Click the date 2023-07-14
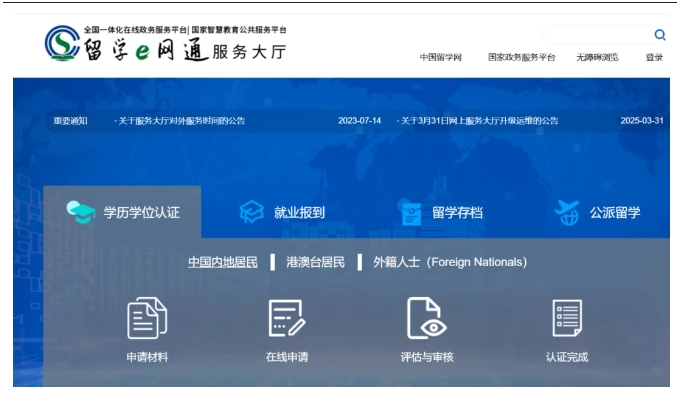 (359, 121)
